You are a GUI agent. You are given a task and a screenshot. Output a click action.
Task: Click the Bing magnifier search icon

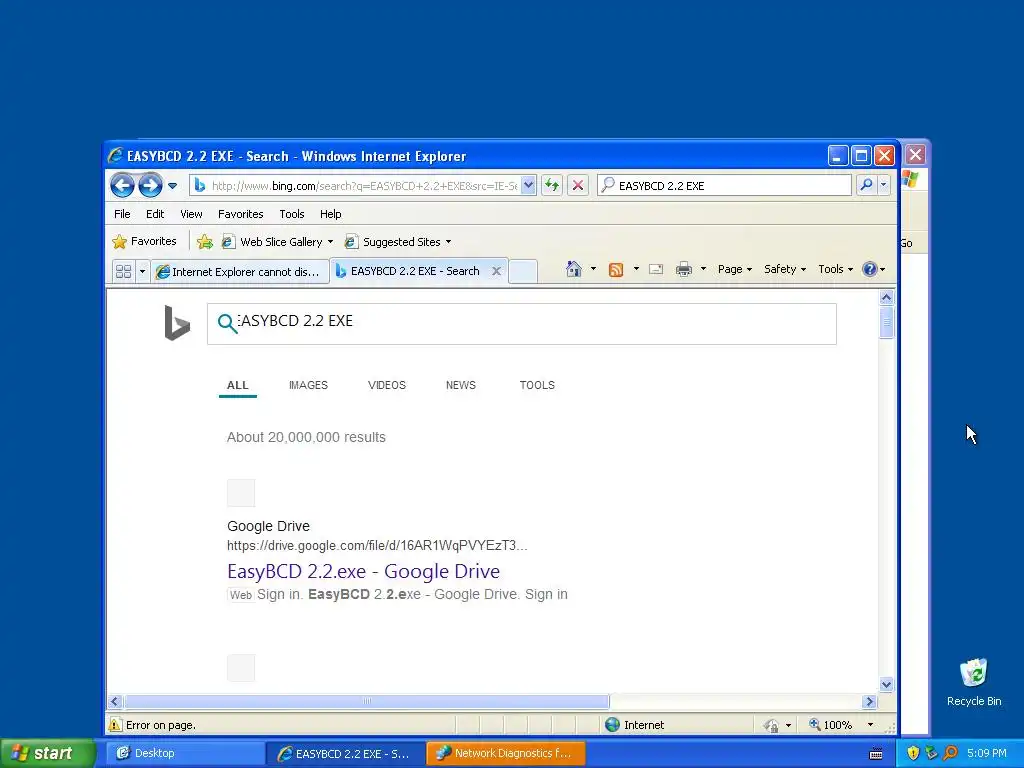[x=227, y=323]
